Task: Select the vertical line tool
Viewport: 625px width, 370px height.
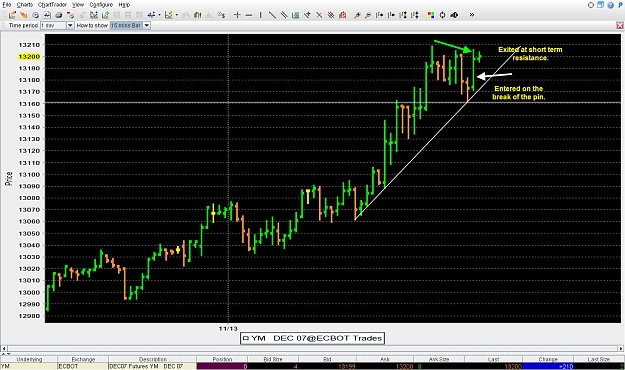Action: click(261, 15)
